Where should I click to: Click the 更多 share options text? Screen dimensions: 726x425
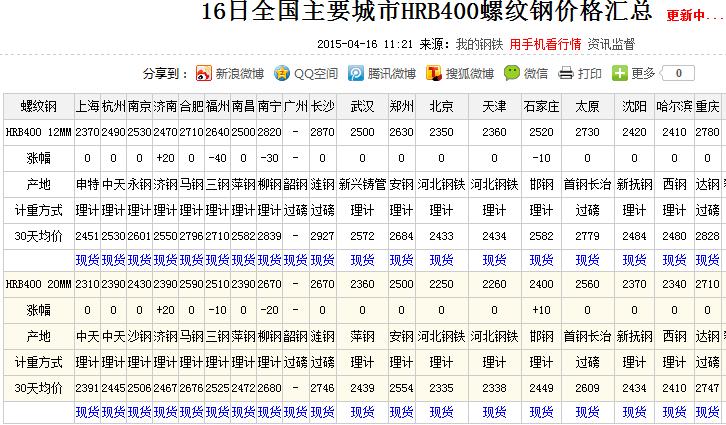click(643, 74)
